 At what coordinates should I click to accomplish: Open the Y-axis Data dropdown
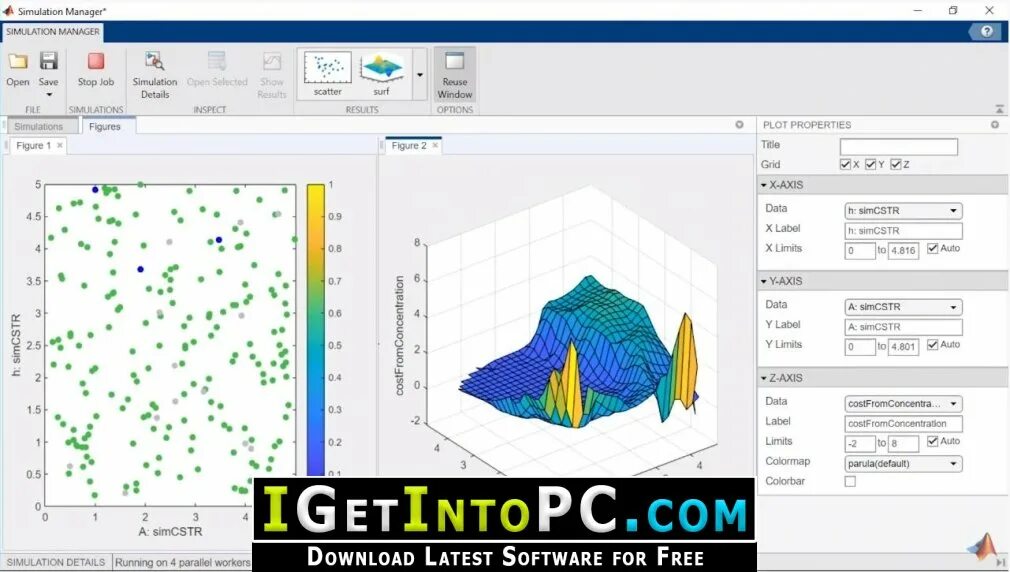903,307
